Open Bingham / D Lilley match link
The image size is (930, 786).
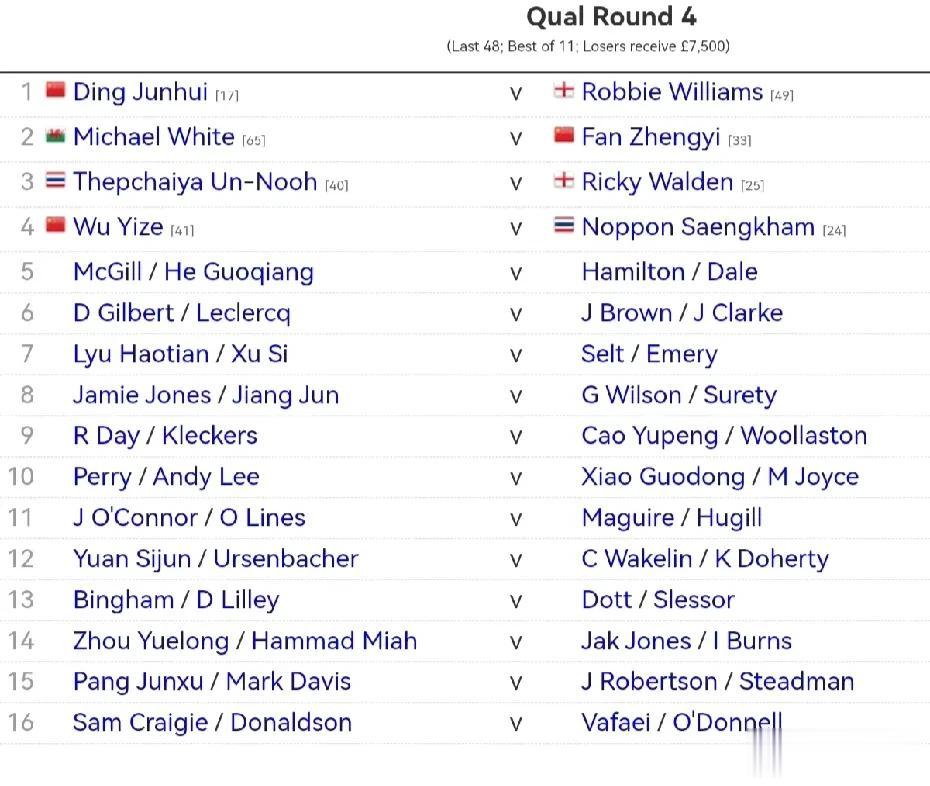coord(176,600)
